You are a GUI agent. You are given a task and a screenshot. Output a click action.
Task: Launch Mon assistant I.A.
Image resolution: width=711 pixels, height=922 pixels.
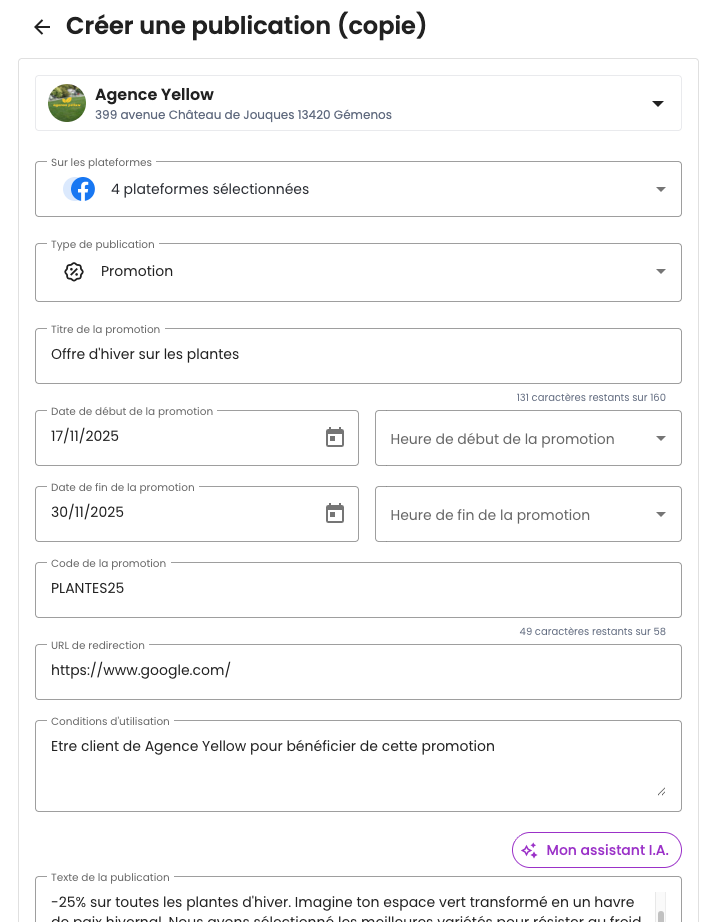tap(597, 850)
